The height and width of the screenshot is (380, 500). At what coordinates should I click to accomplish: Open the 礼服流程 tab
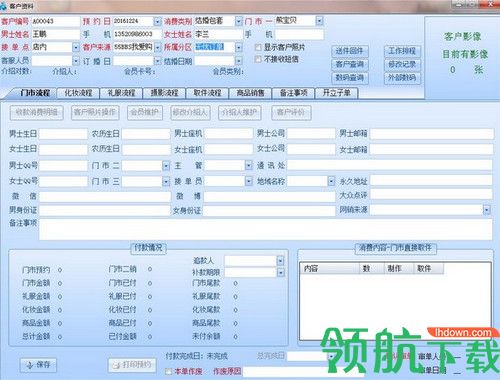[121, 93]
